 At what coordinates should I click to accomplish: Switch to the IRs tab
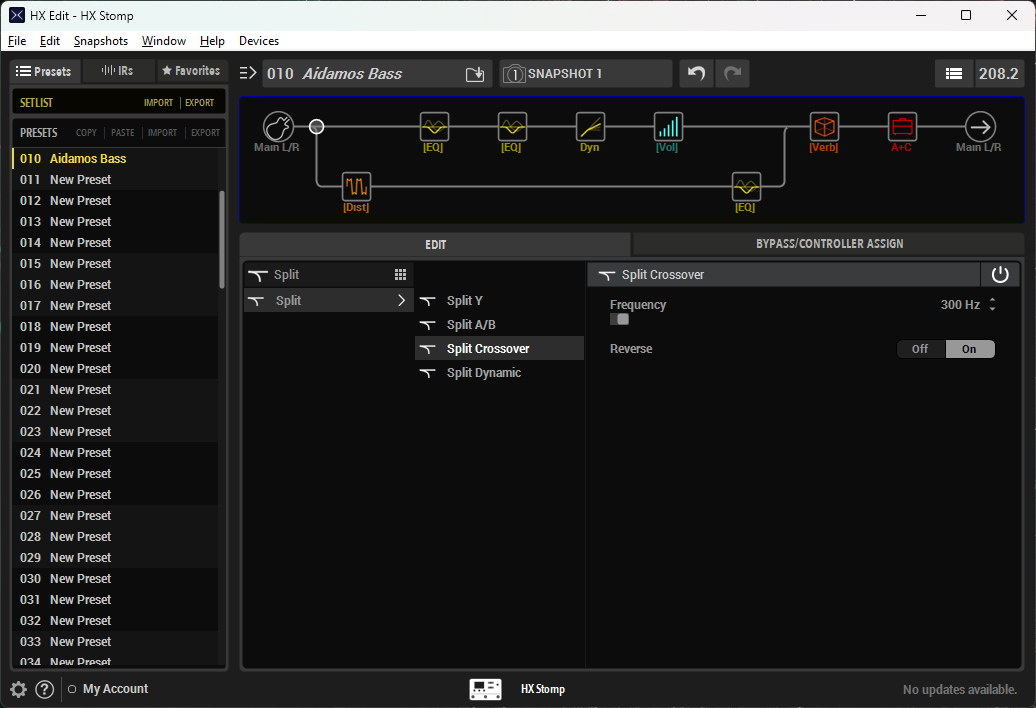coord(118,71)
